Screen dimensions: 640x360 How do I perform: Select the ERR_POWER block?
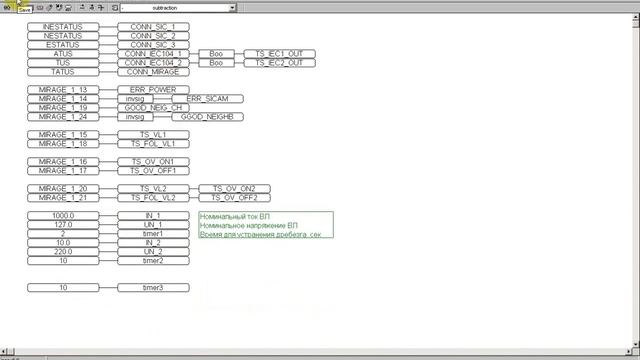153,90
